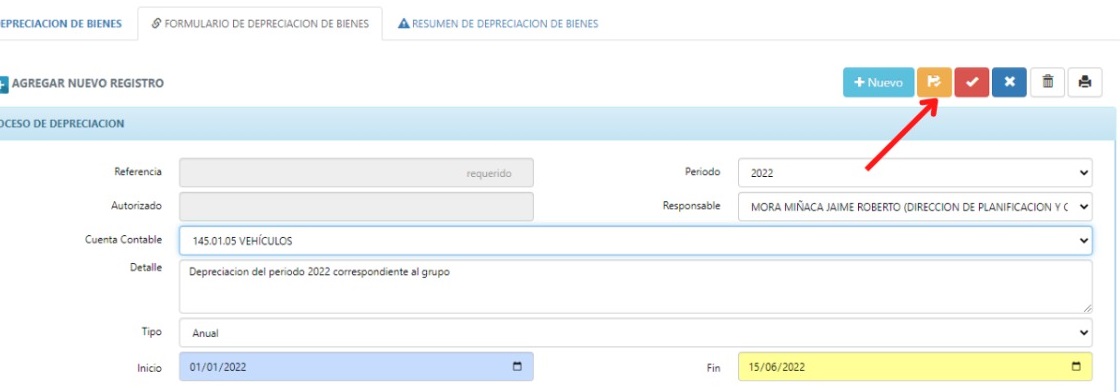Expand the Responsable dropdown
The width and height of the screenshot is (1120, 392).
(x=915, y=206)
